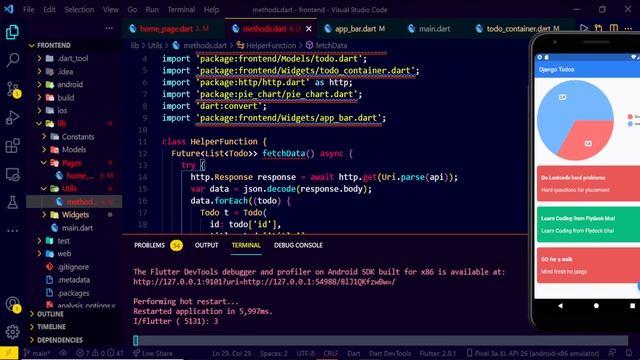Screen dimensions: 640x360
Task: Open Remote Explorer icon in activity bar
Action: pos(12,175)
